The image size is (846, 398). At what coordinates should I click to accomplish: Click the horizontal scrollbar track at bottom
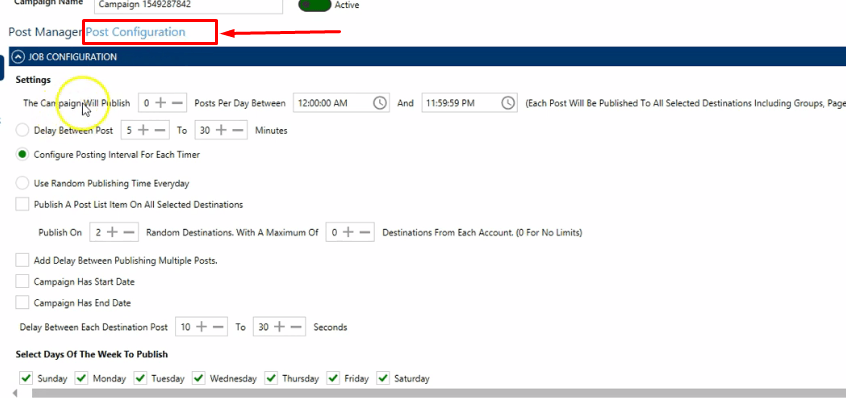point(438,393)
